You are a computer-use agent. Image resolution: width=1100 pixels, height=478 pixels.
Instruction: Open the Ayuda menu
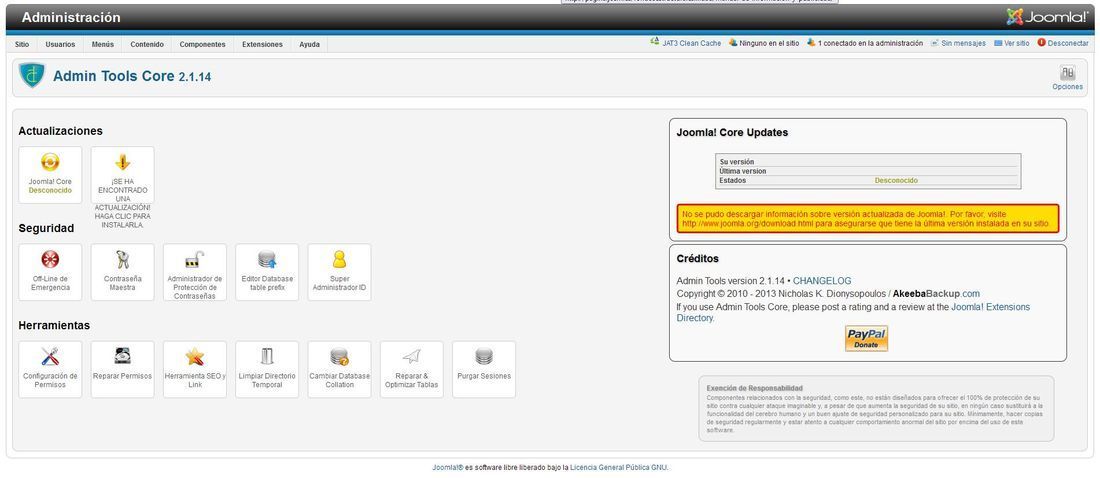[309, 44]
